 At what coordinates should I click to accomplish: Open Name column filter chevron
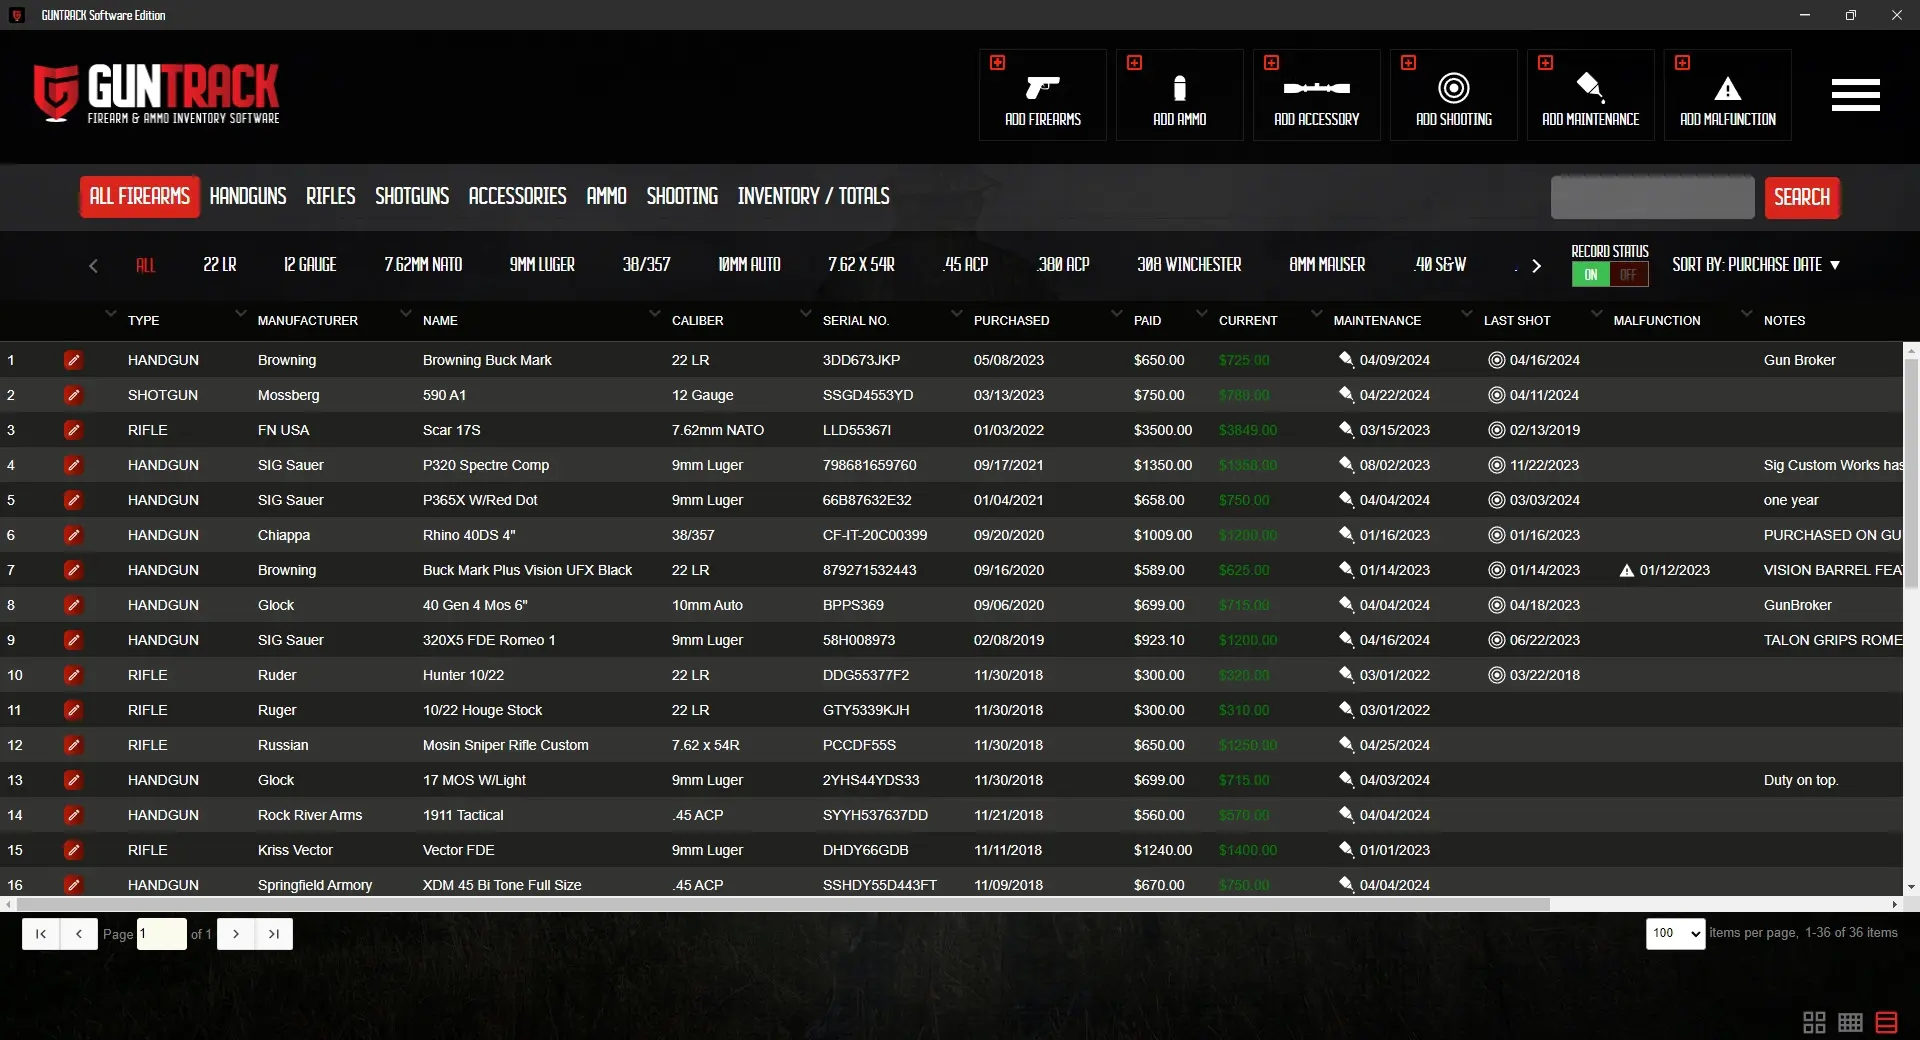(405, 314)
